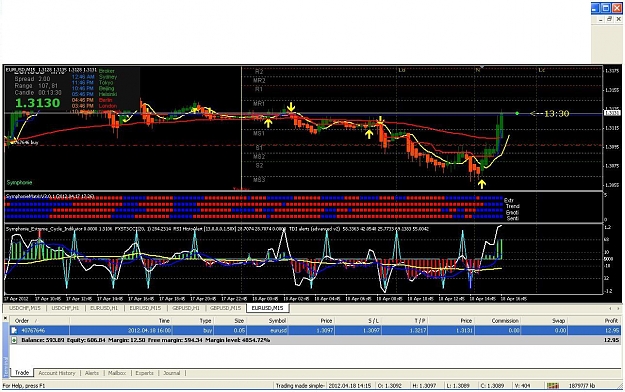Click the status bar volume V: 404
The width and height of the screenshot is (625, 392).
523,386
